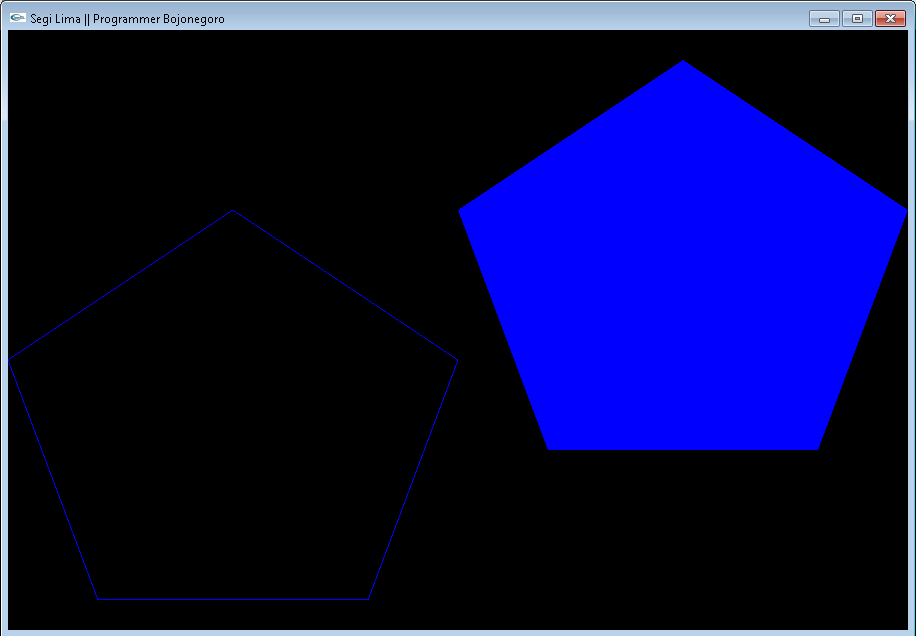Close the Segi Lima window
This screenshot has width=916, height=636.
click(x=891, y=17)
